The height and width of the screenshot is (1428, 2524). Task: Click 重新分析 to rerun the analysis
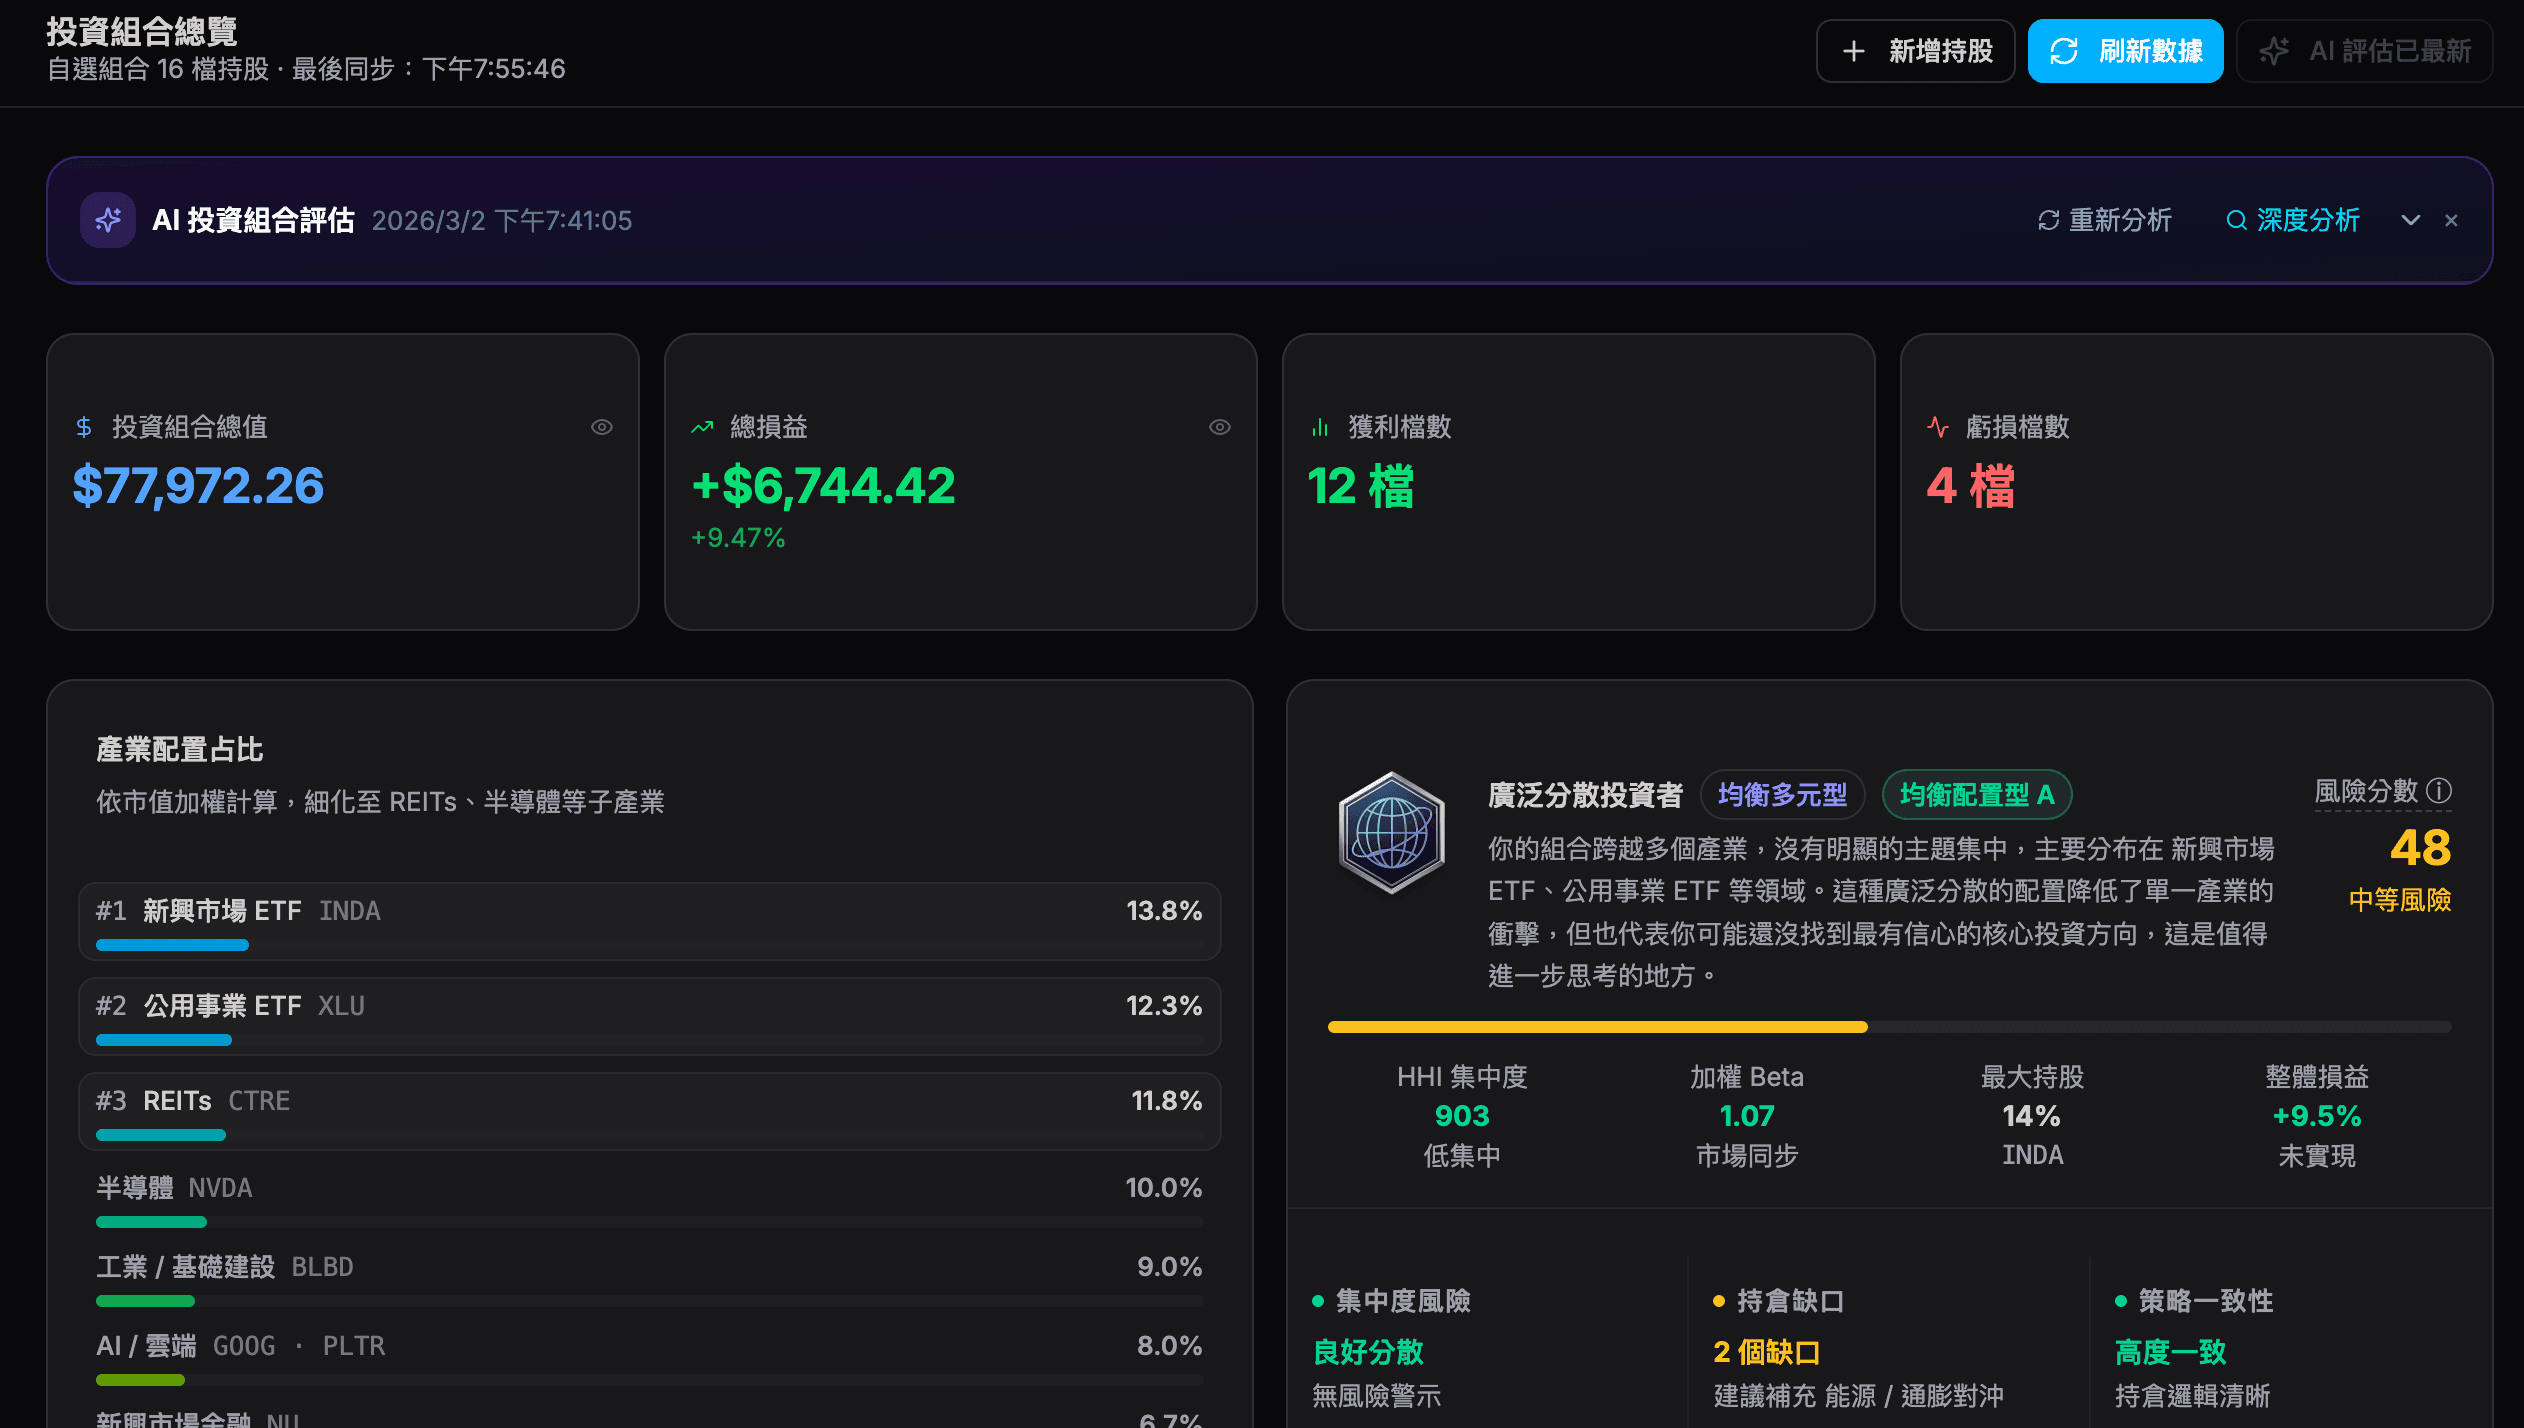[x=2104, y=220]
